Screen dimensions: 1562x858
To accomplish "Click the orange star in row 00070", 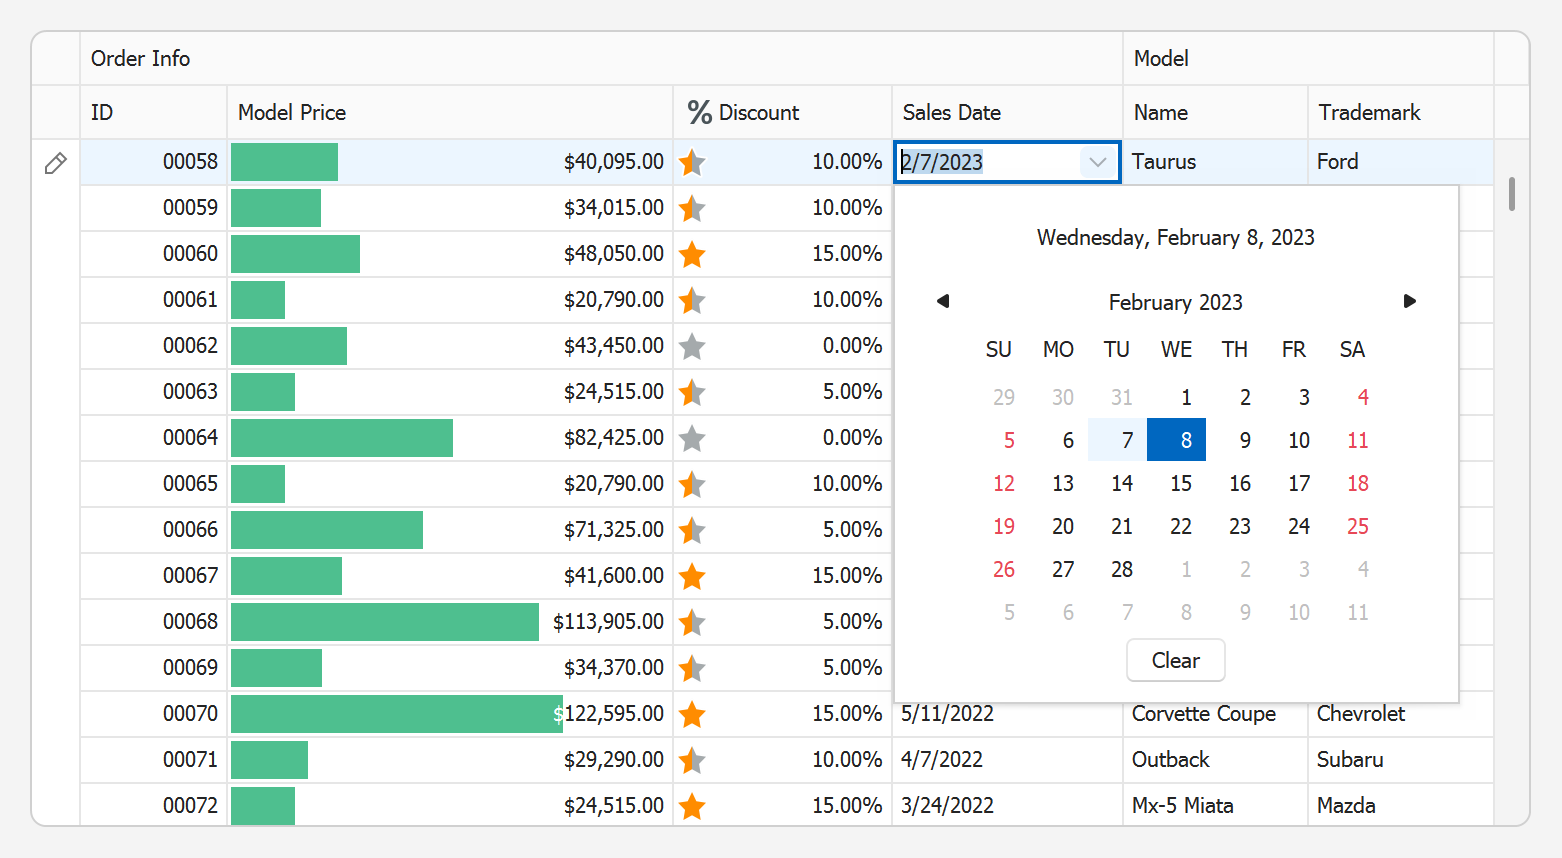I will point(692,714).
